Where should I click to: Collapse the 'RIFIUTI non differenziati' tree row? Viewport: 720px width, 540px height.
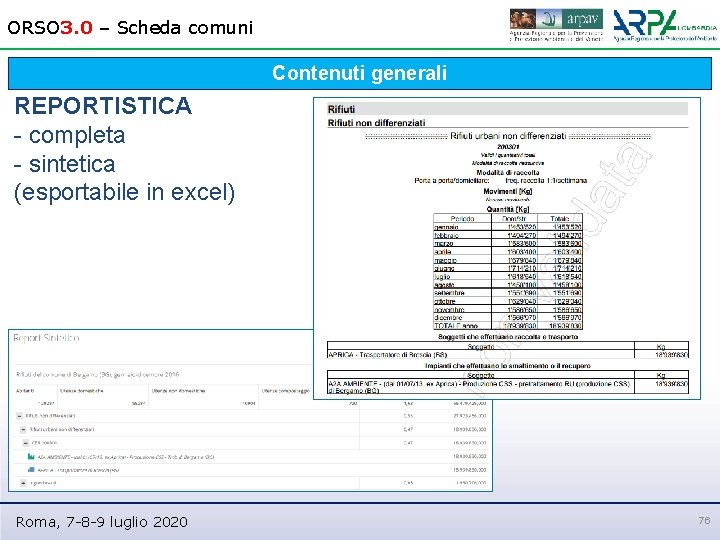[x=19, y=416]
